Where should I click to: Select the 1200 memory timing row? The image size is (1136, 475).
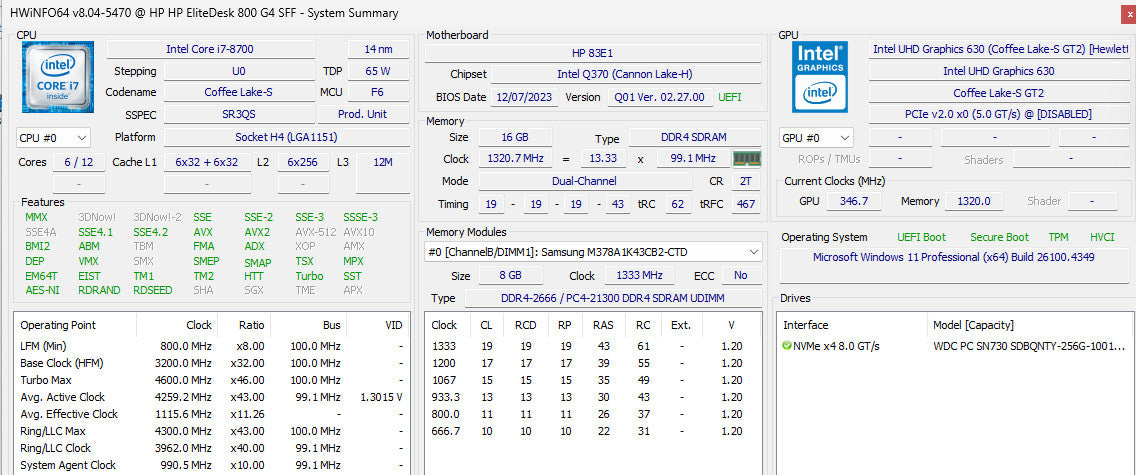(593, 363)
